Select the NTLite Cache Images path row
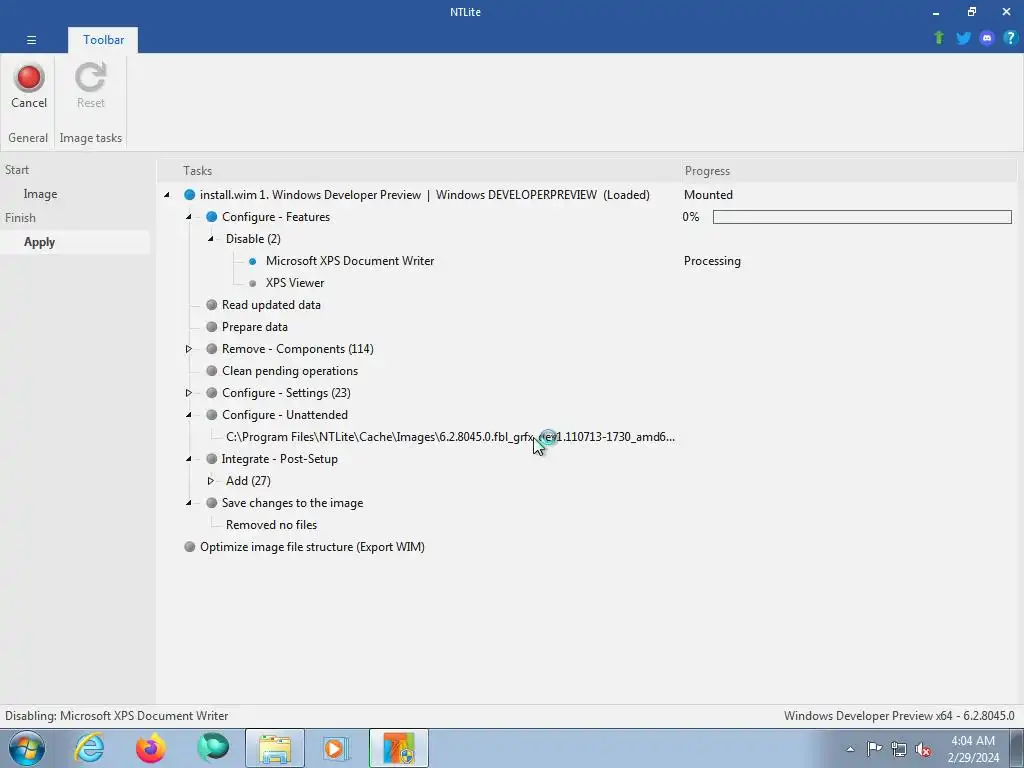The image size is (1024, 768). pyautogui.click(x=451, y=437)
